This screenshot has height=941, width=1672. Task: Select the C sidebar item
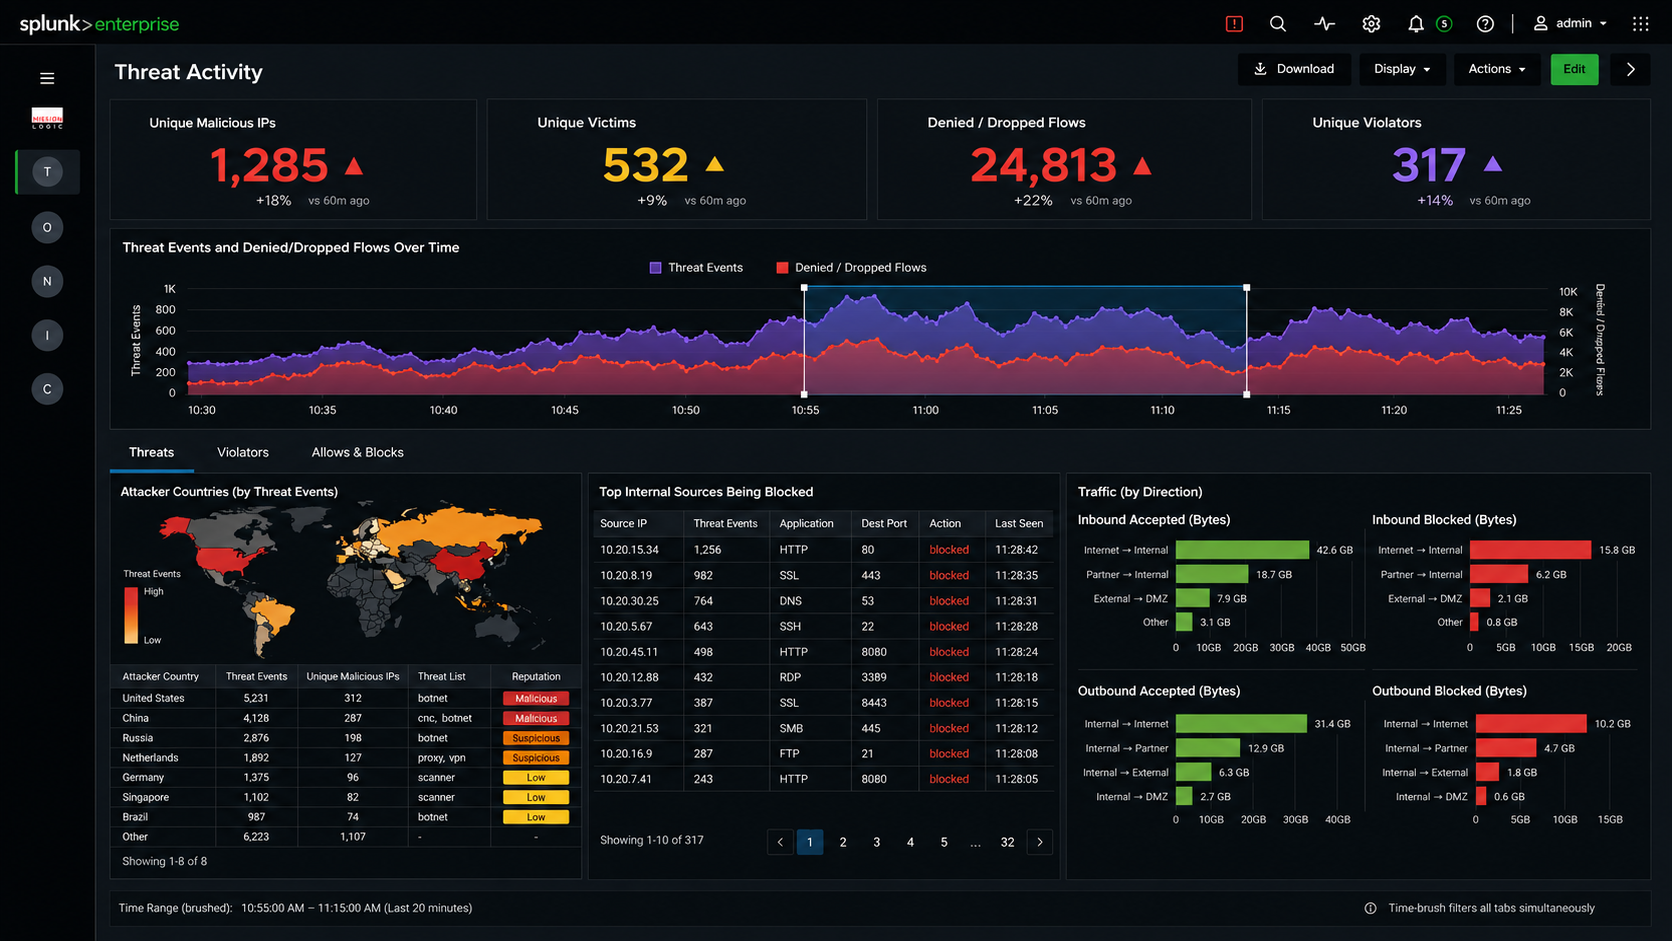pyautogui.click(x=47, y=389)
